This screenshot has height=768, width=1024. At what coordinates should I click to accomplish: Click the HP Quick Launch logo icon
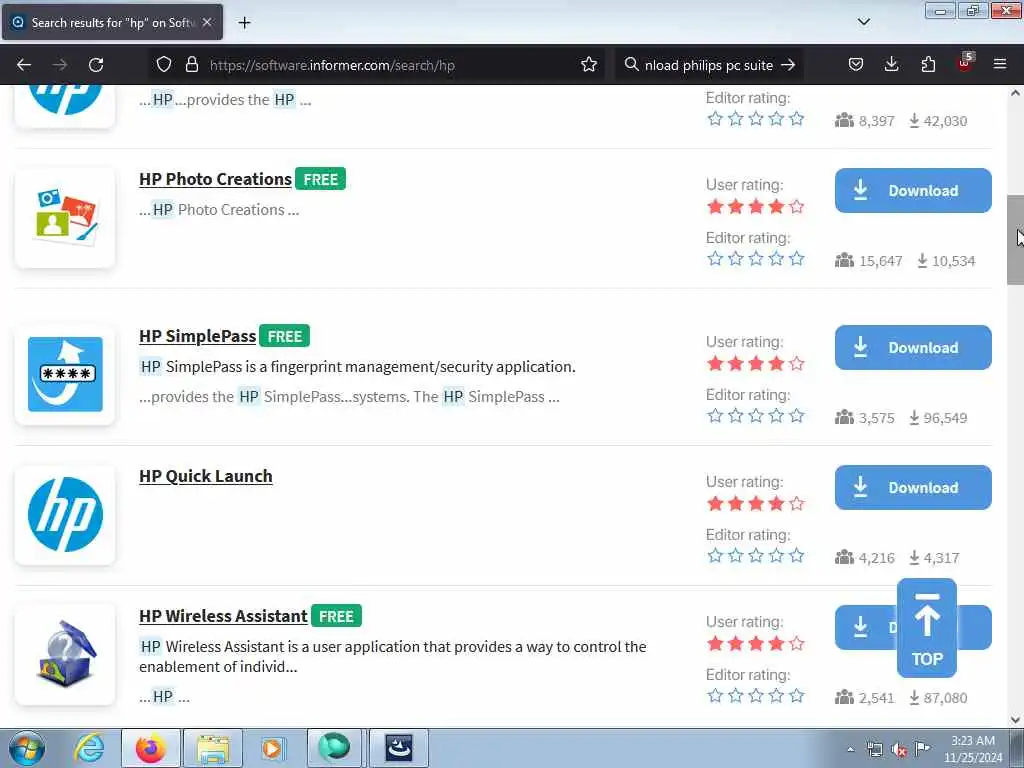[65, 515]
